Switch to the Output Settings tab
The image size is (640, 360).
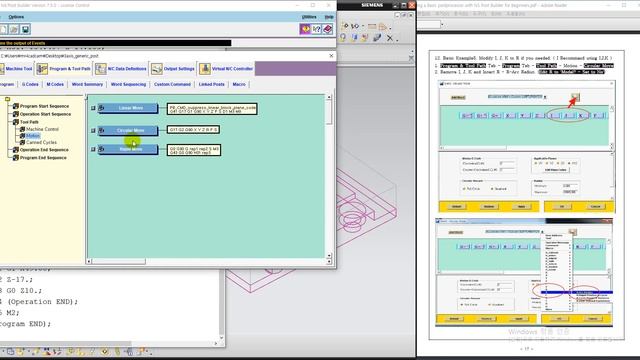173,69
